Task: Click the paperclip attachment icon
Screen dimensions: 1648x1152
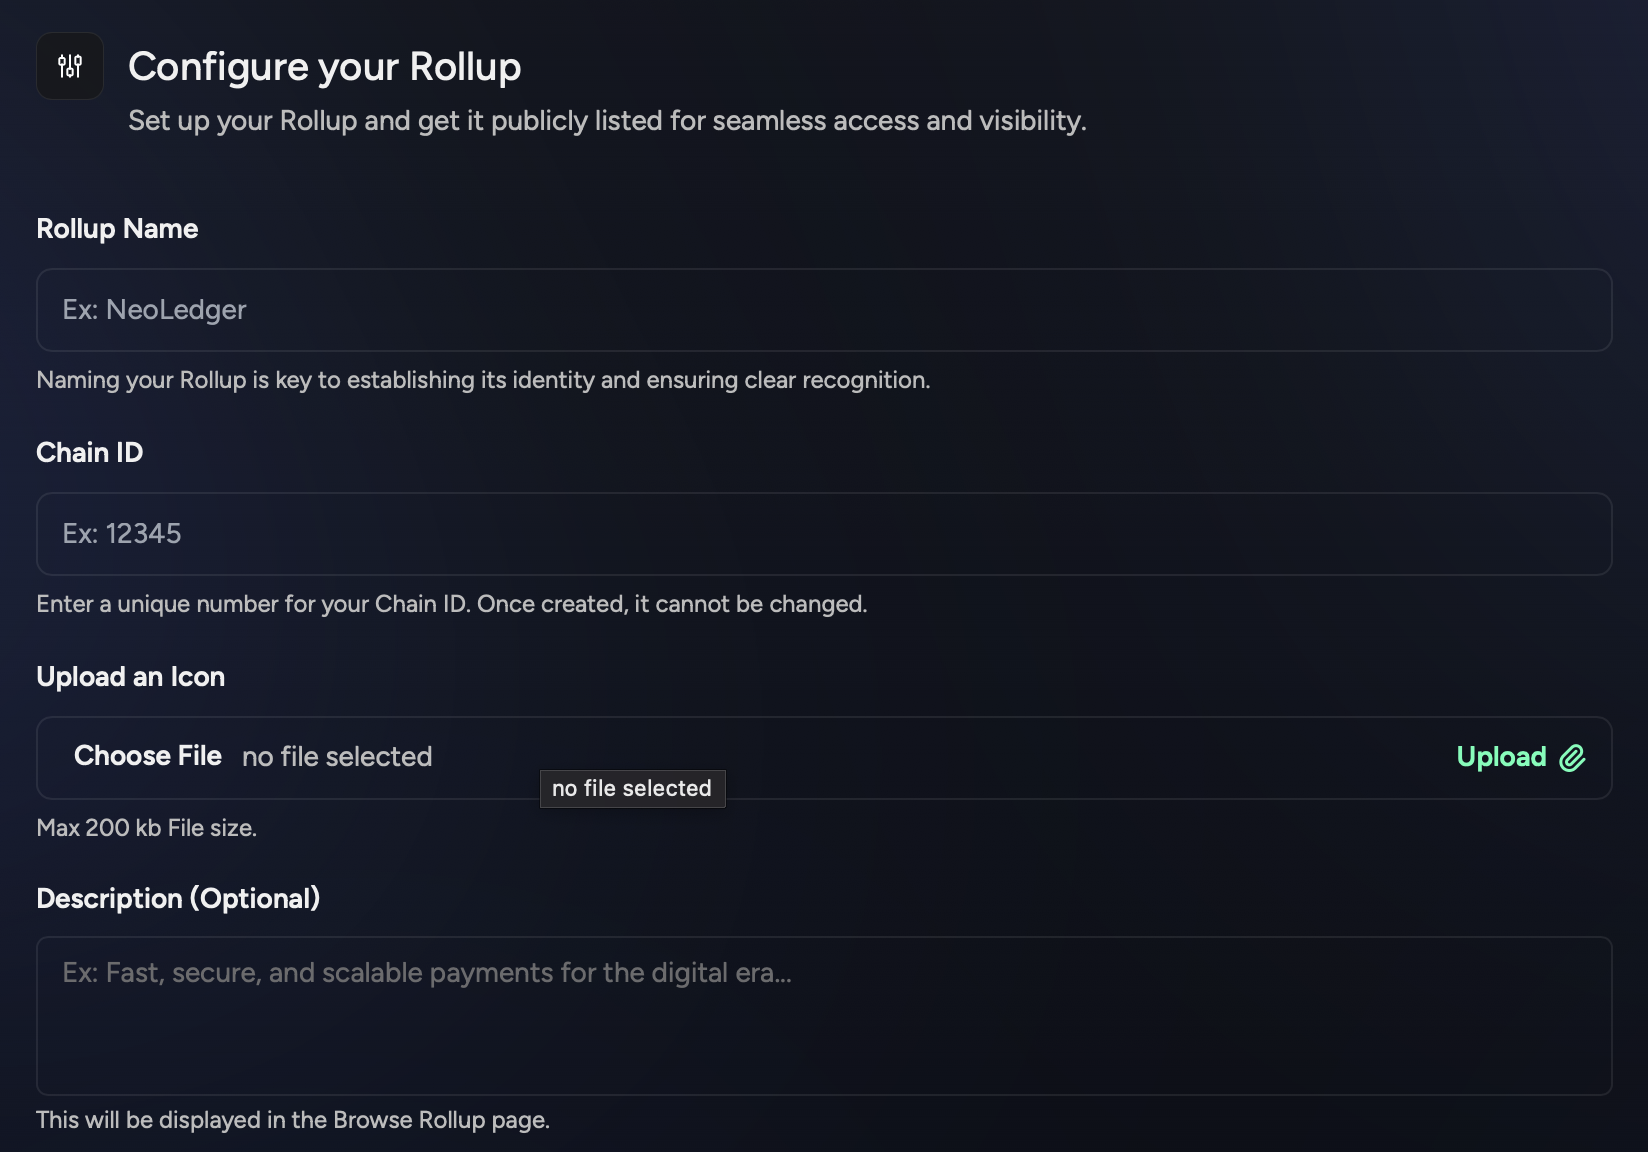Action: [x=1572, y=758]
